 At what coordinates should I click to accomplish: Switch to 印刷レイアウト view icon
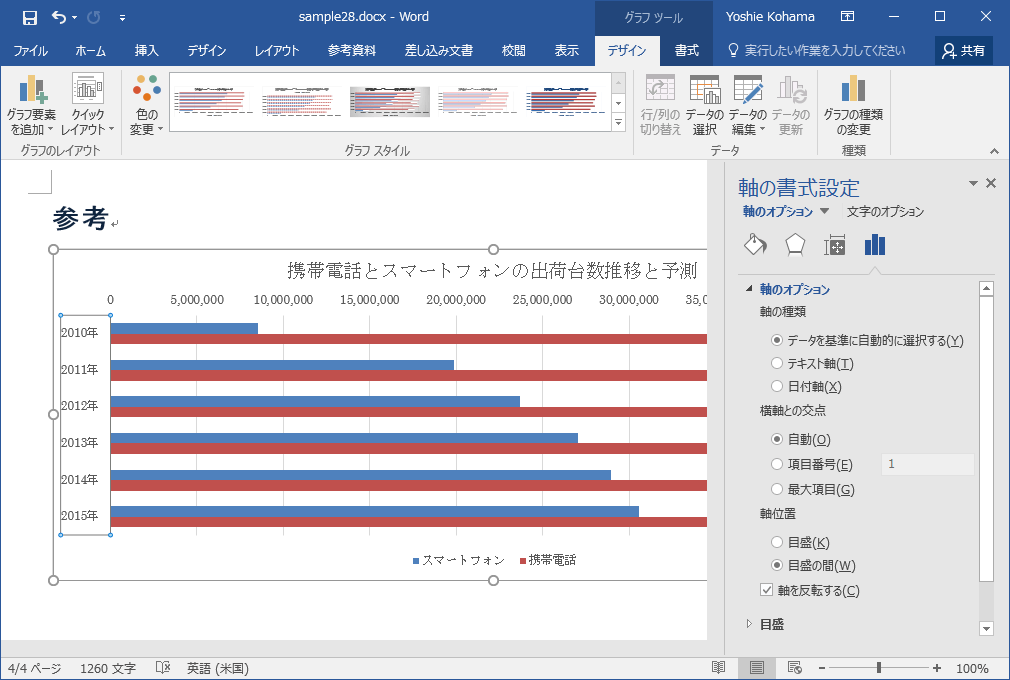[757, 668]
